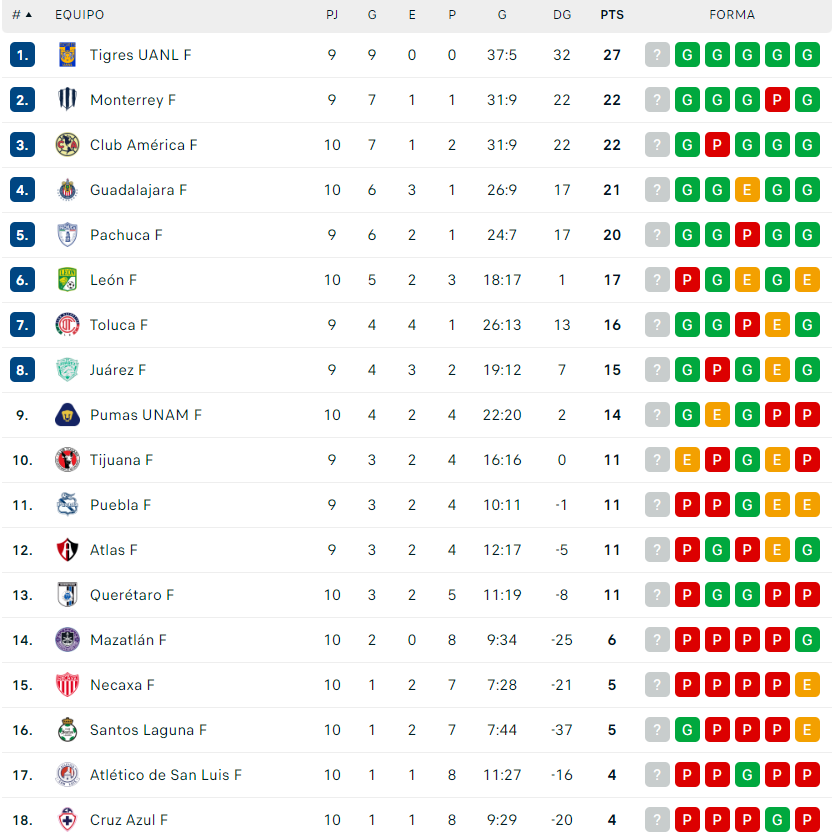Click the Cruz Azul F crest

click(67, 820)
